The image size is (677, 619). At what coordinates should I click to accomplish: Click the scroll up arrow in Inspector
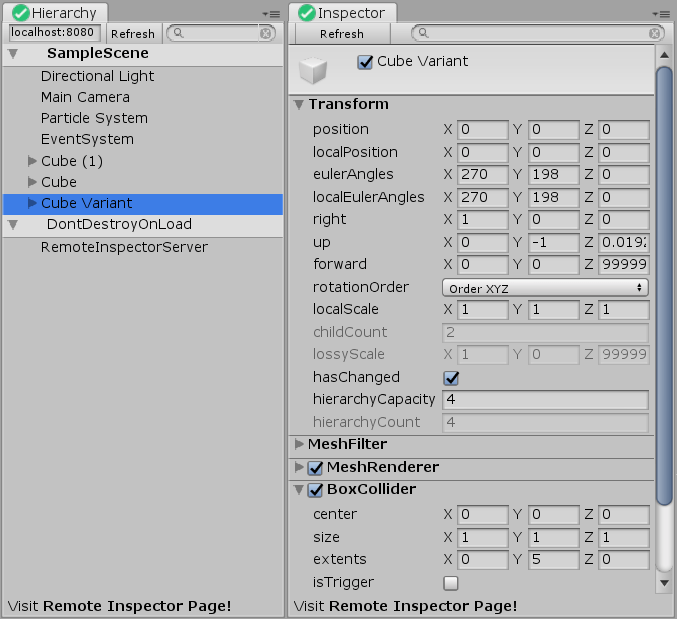664,55
